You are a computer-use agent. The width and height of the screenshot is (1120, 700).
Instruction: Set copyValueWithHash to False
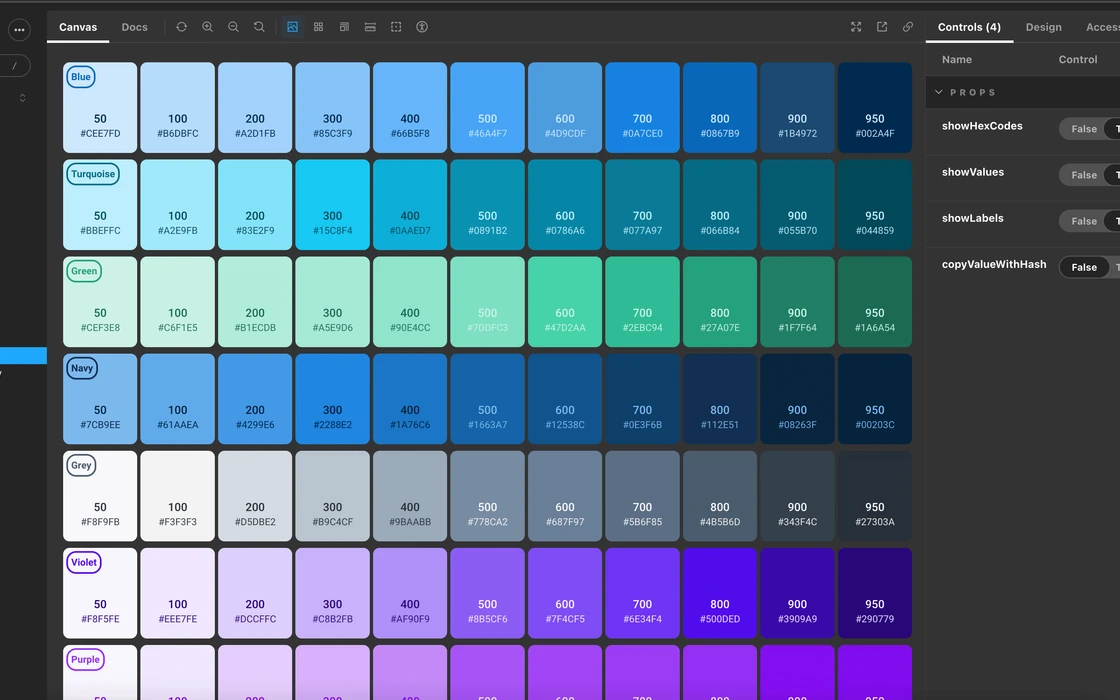[1084, 267]
